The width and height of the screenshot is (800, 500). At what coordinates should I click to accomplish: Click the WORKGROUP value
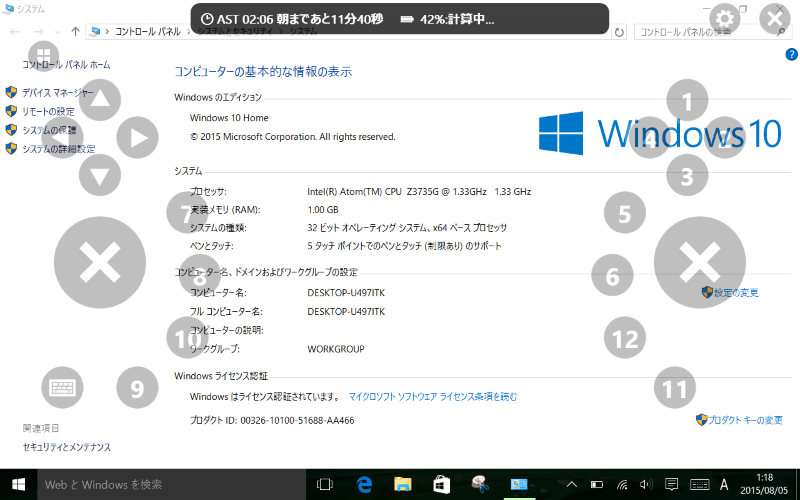336,349
